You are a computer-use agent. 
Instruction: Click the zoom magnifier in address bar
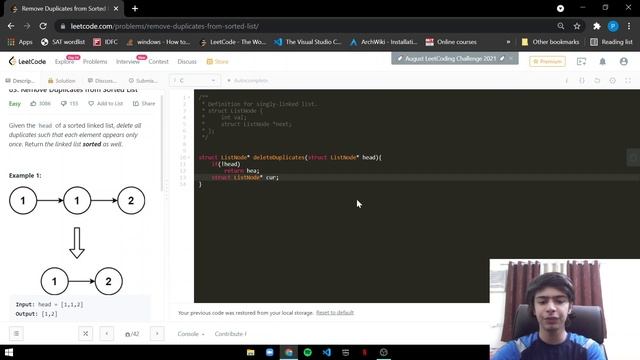coord(561,26)
